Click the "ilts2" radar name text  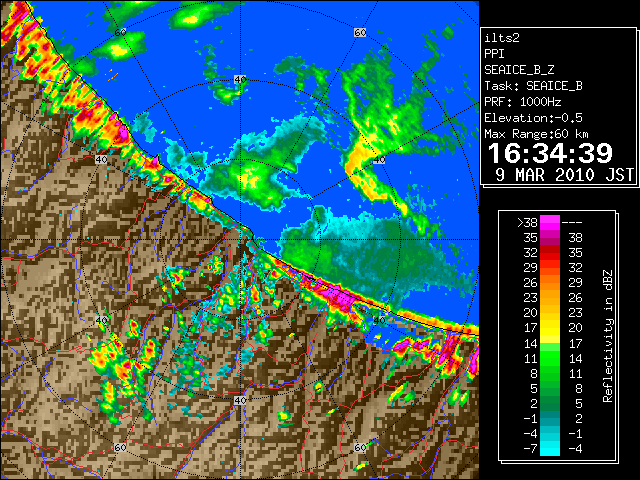[502, 38]
